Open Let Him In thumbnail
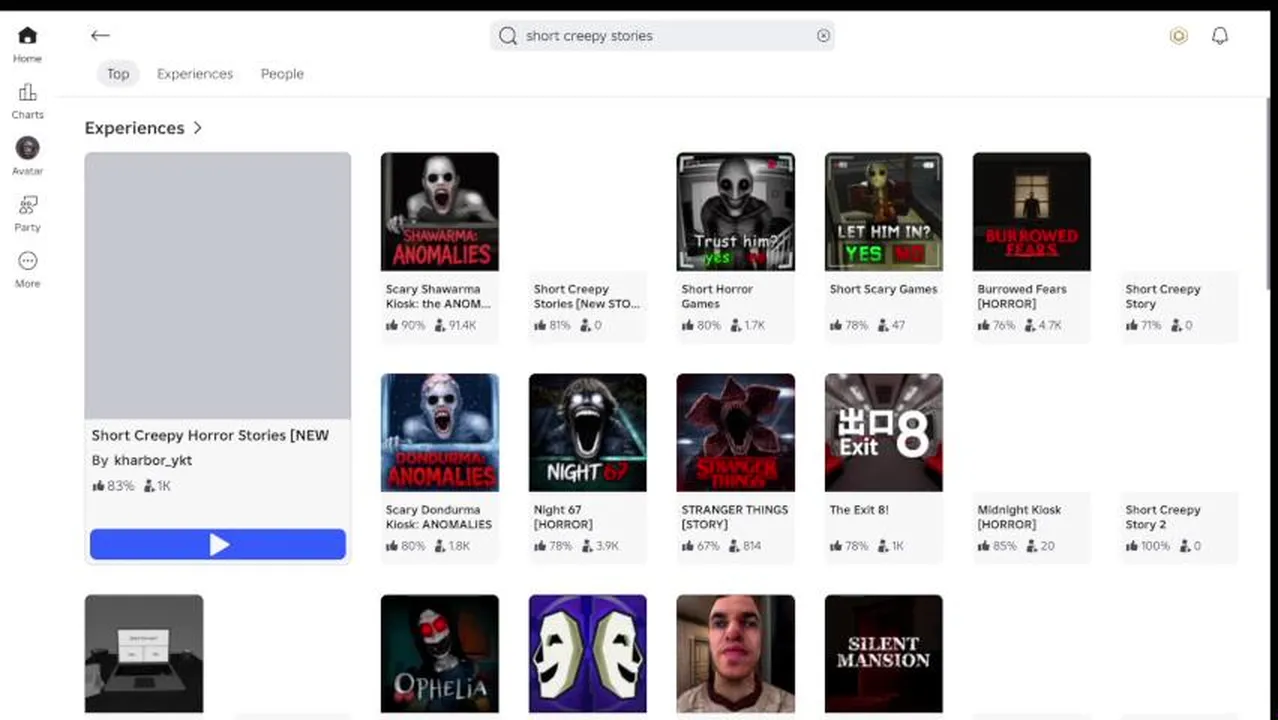This screenshot has height=720, width=1278. pyautogui.click(x=884, y=211)
